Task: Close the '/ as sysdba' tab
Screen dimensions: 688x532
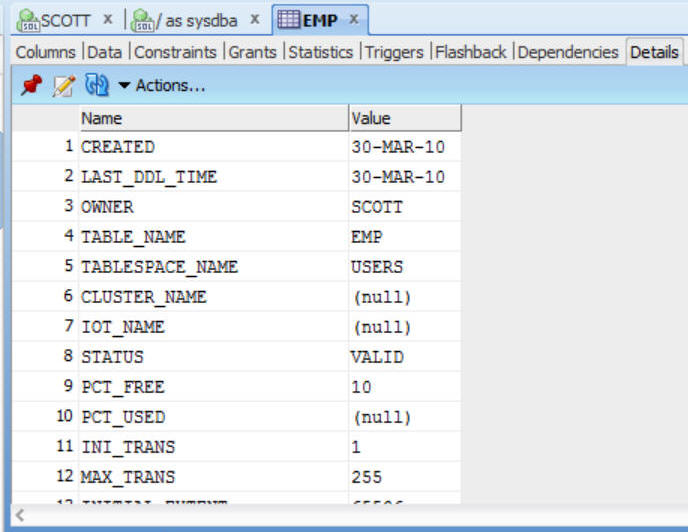Action: (x=254, y=20)
